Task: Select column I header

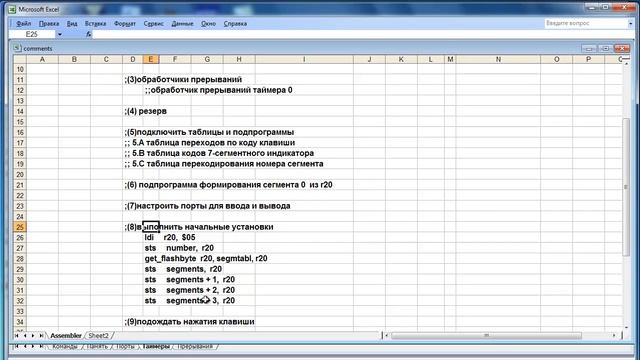Action: (x=304, y=60)
